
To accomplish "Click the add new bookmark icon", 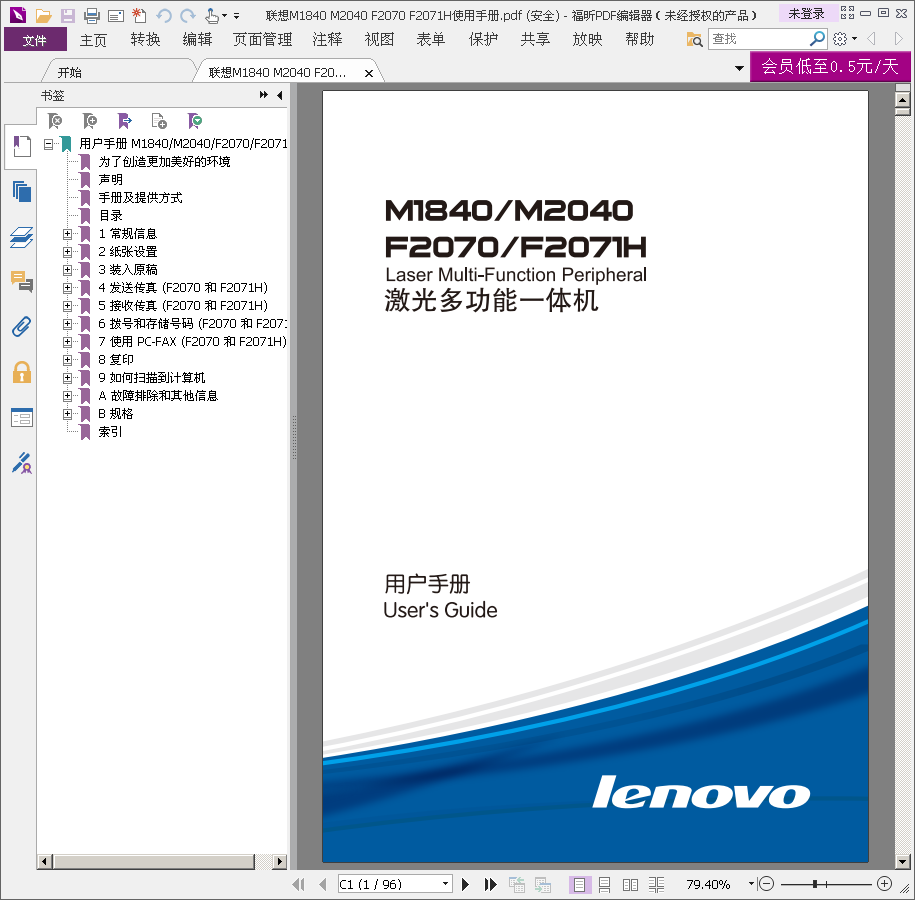I will 90,121.
